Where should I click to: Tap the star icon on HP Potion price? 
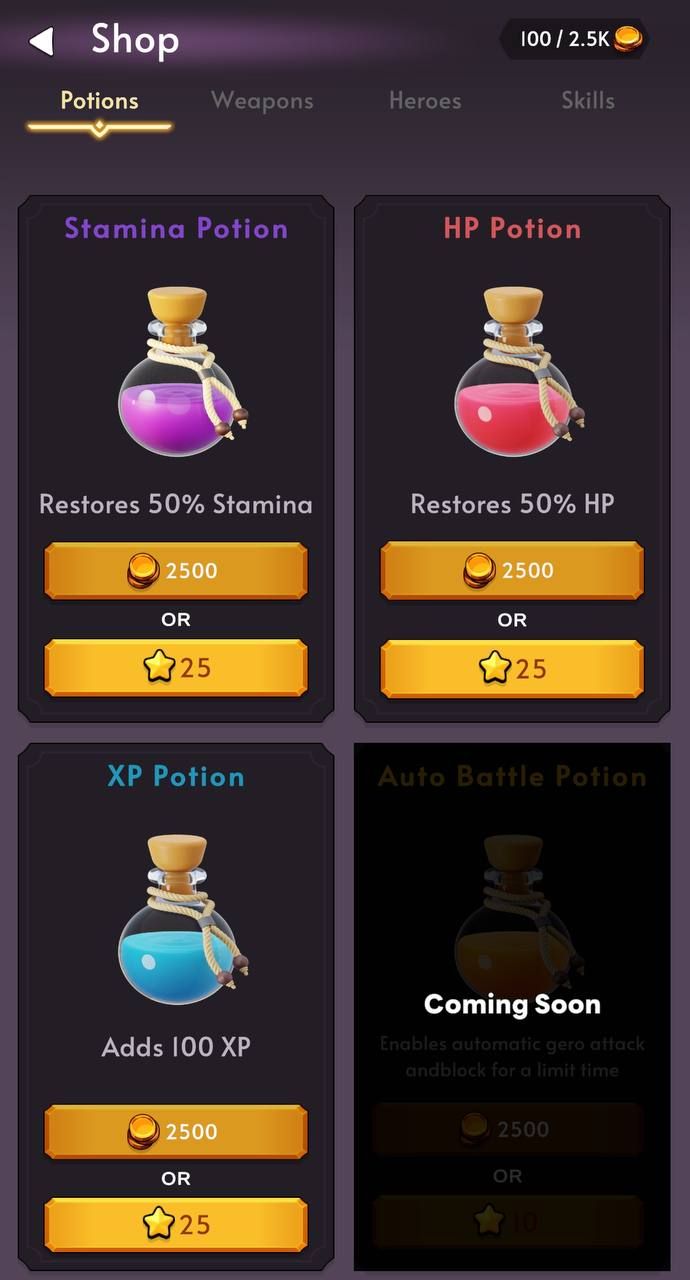495,667
